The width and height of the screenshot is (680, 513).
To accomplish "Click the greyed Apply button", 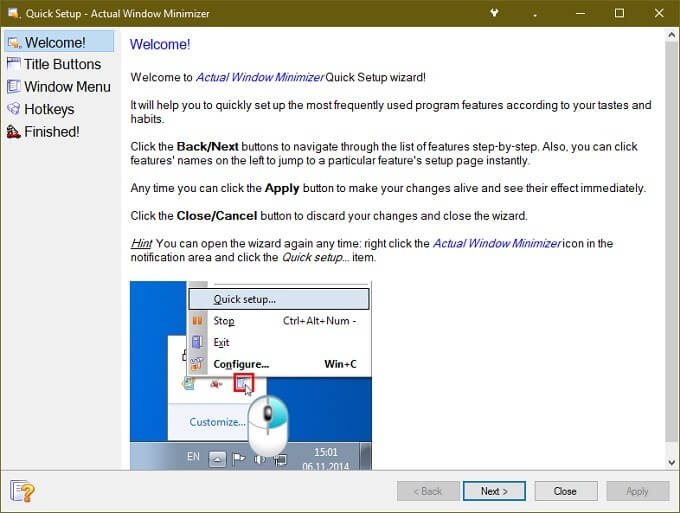I will coord(638,491).
